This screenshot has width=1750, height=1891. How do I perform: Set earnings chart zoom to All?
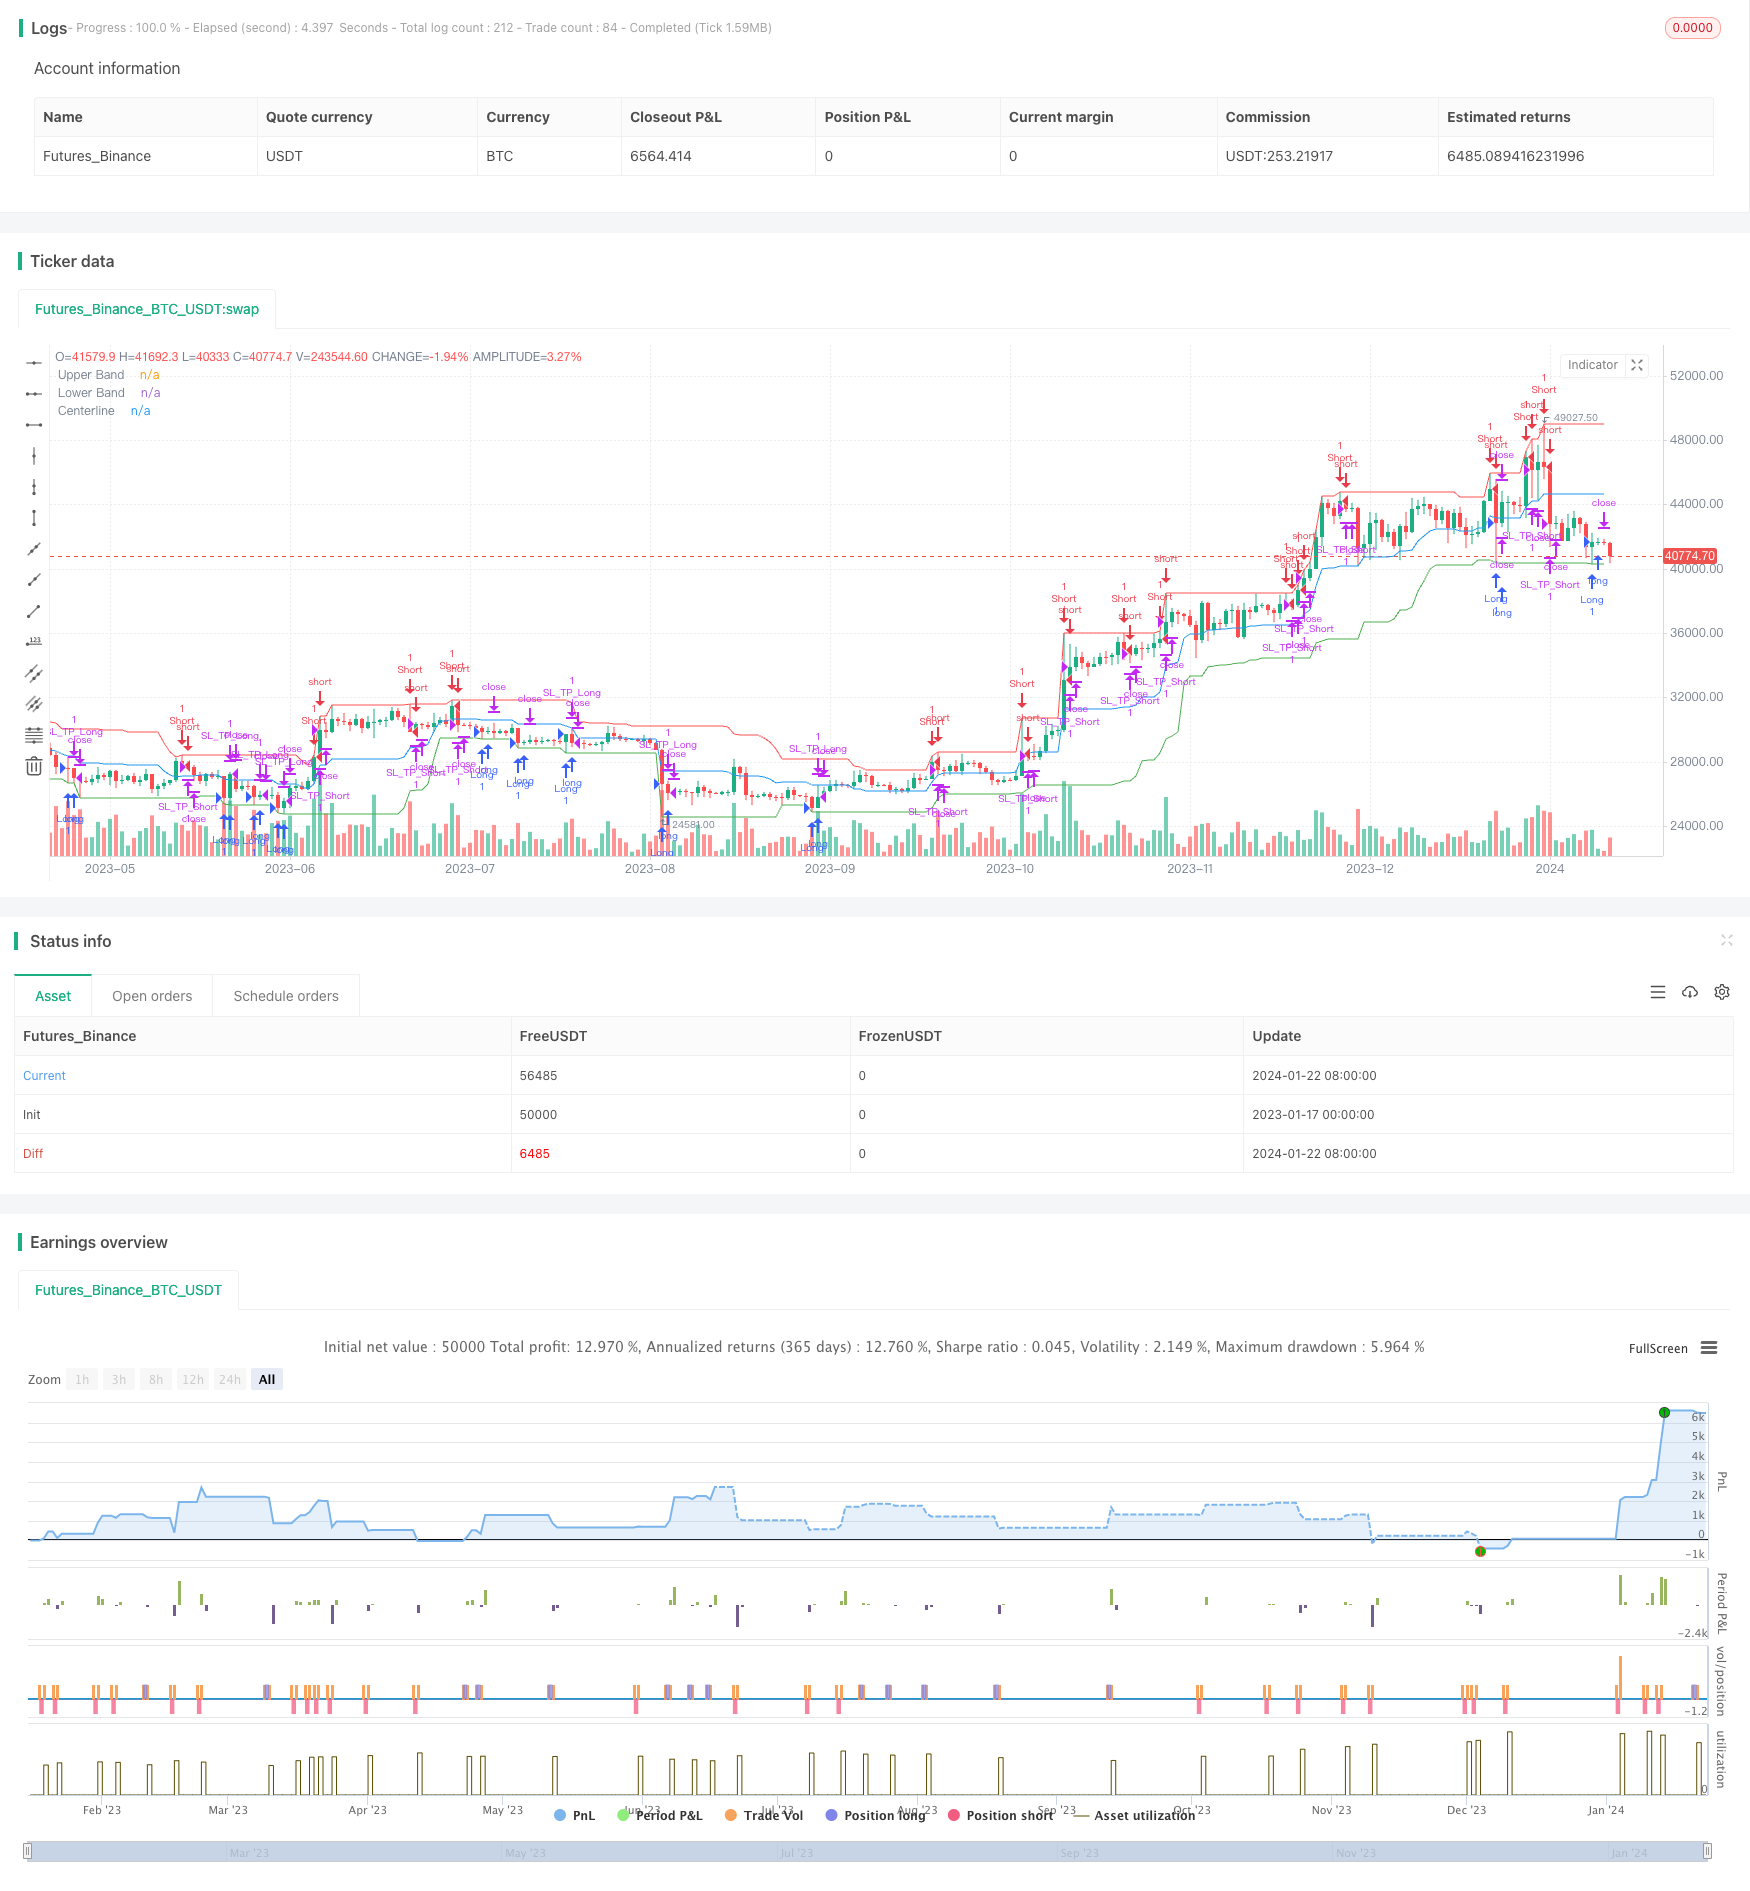(267, 1379)
